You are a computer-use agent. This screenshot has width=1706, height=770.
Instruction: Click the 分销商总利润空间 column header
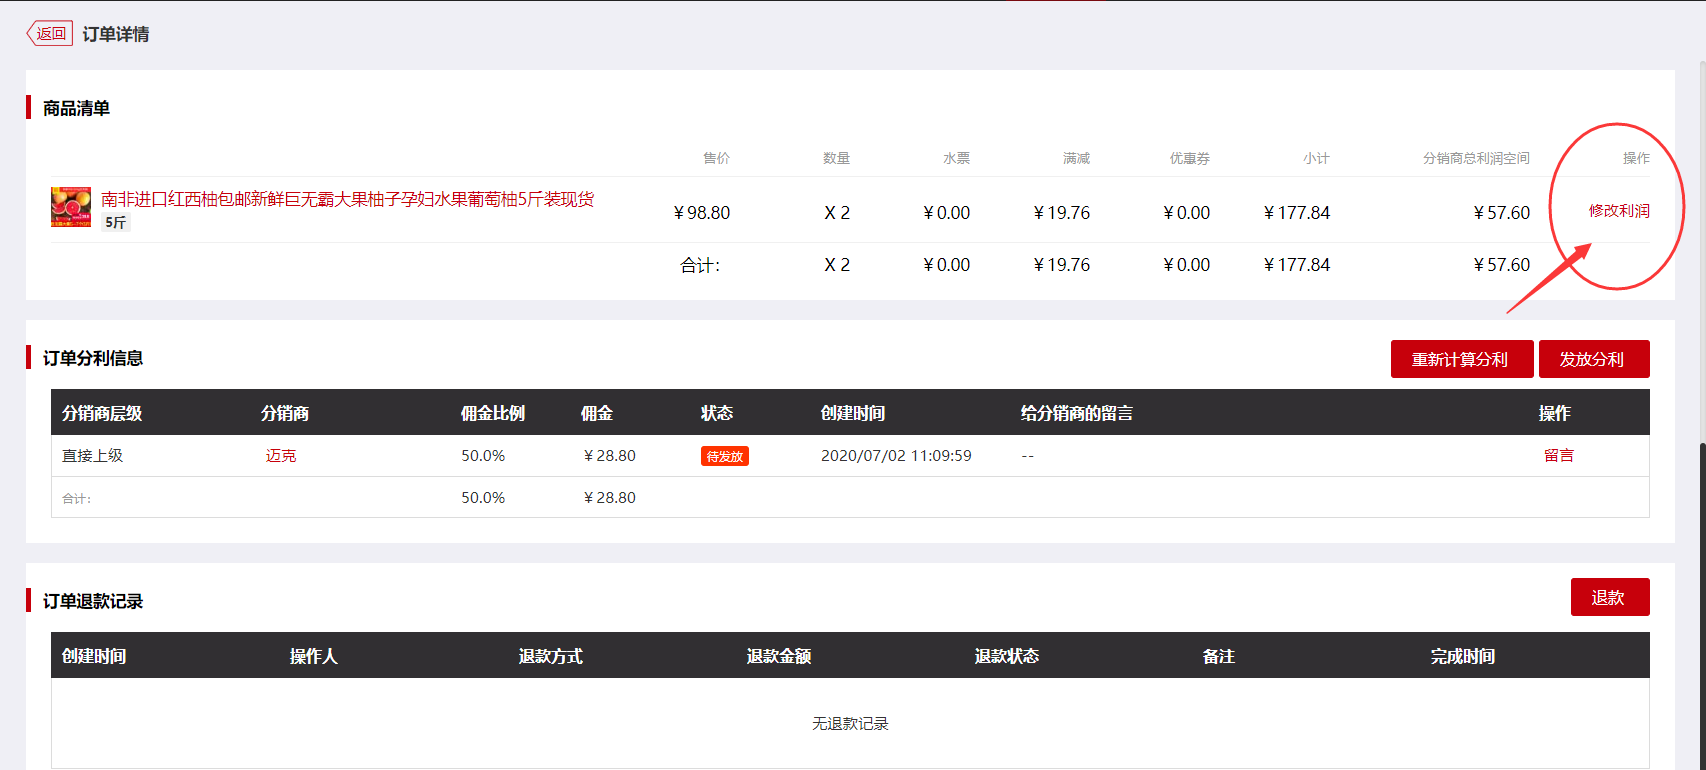tap(1475, 158)
